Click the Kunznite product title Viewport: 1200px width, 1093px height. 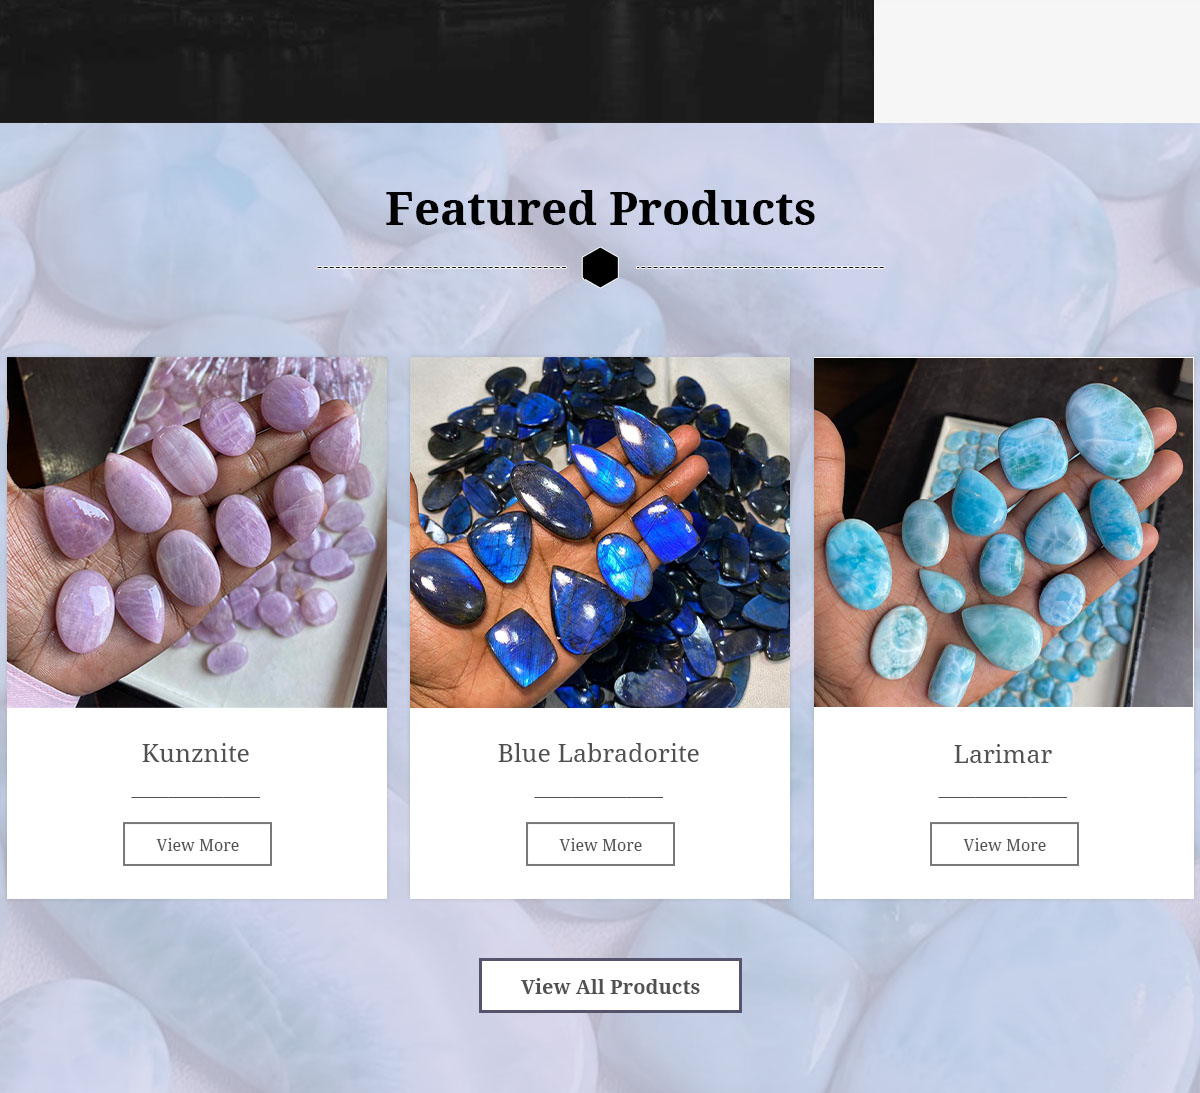196,753
